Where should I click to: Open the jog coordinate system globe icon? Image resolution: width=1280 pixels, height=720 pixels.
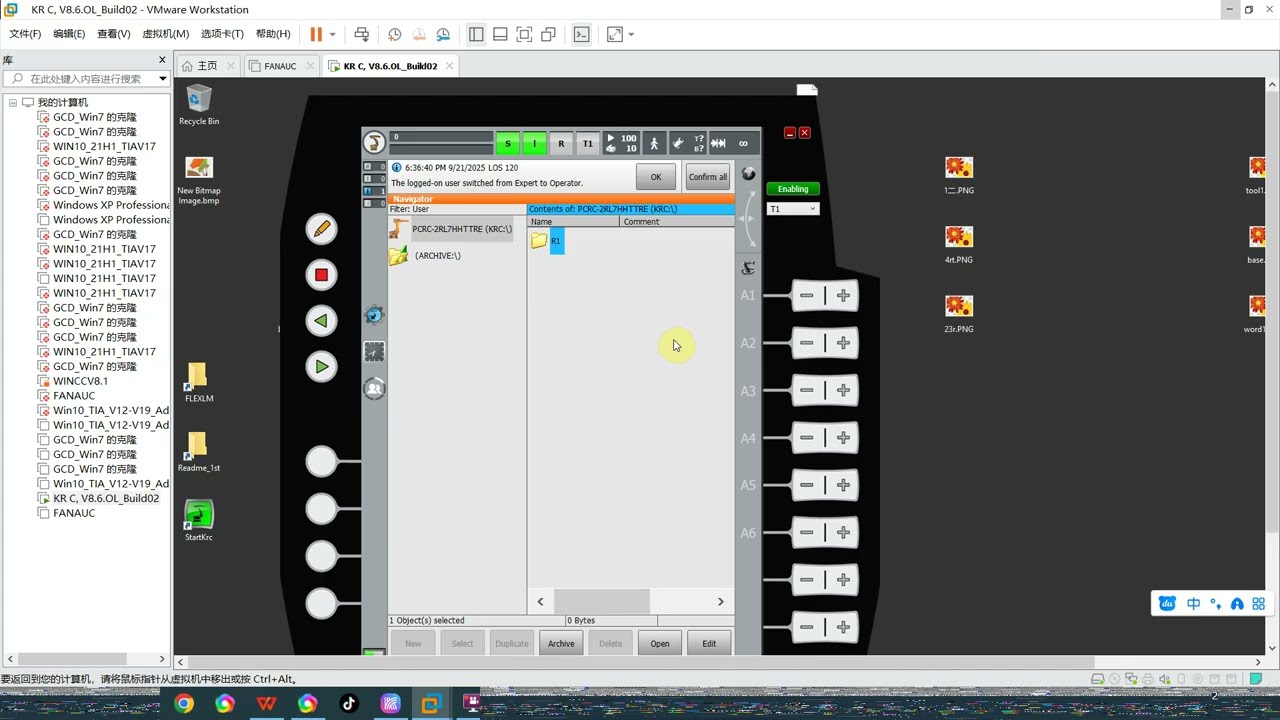pyautogui.click(x=748, y=174)
